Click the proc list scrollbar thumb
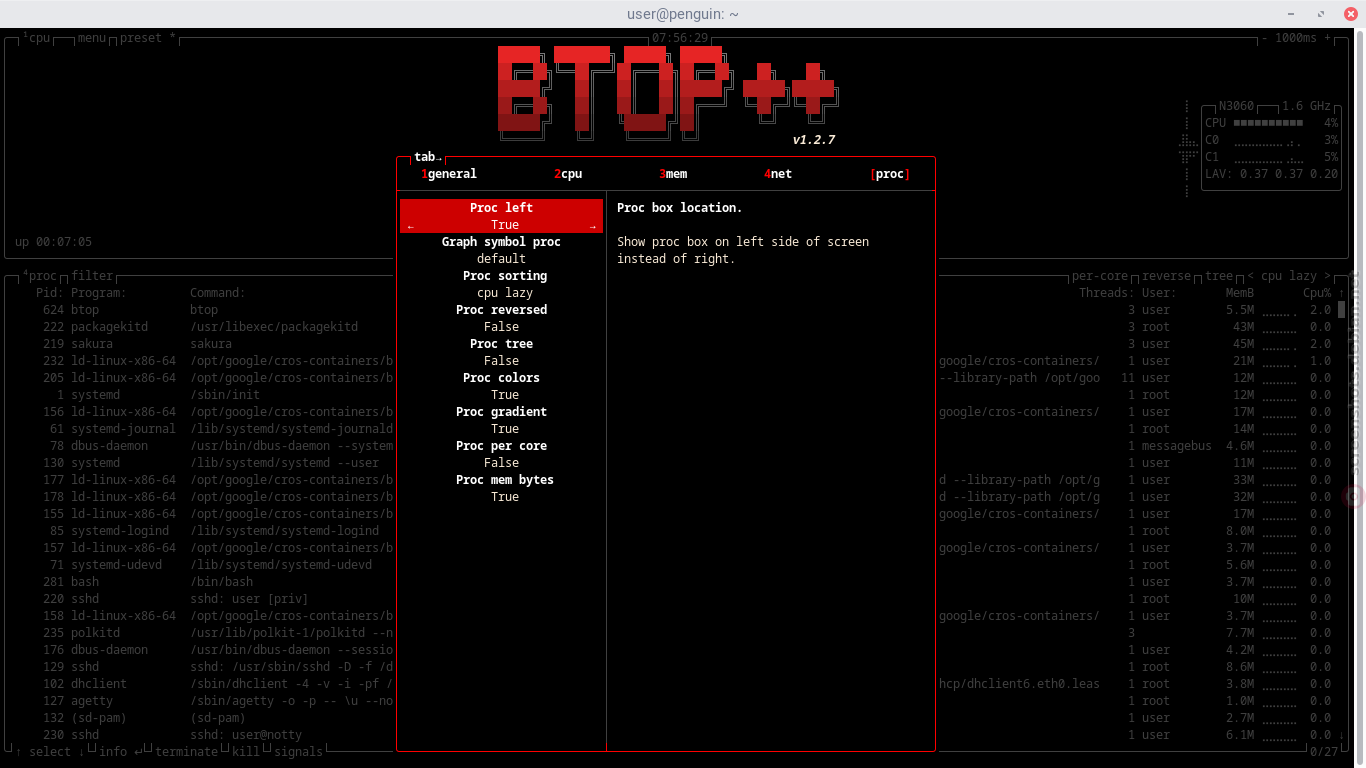The width and height of the screenshot is (1366, 768). 1342,309
